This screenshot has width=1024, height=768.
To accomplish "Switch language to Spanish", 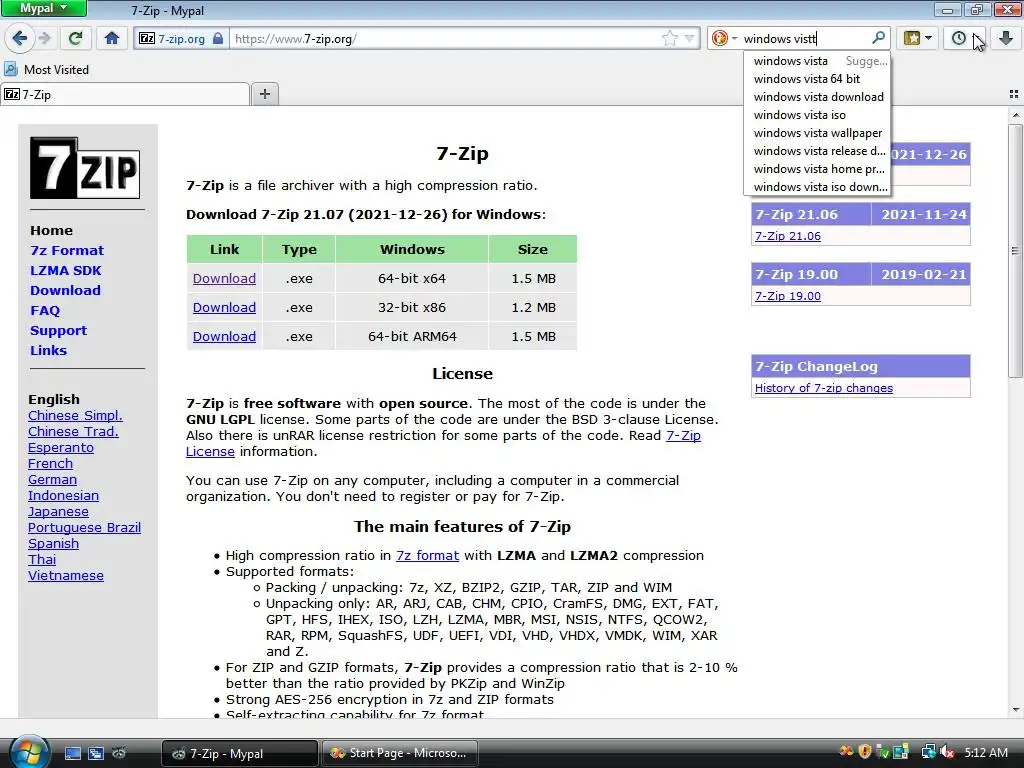I will pos(53,543).
